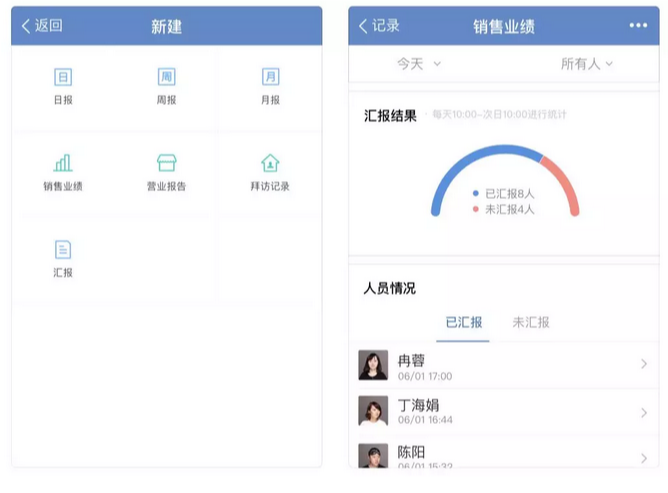Open 陈阳's report row
Image resolution: width=668 pixels, height=493 pixels.
pyautogui.click(x=504, y=453)
